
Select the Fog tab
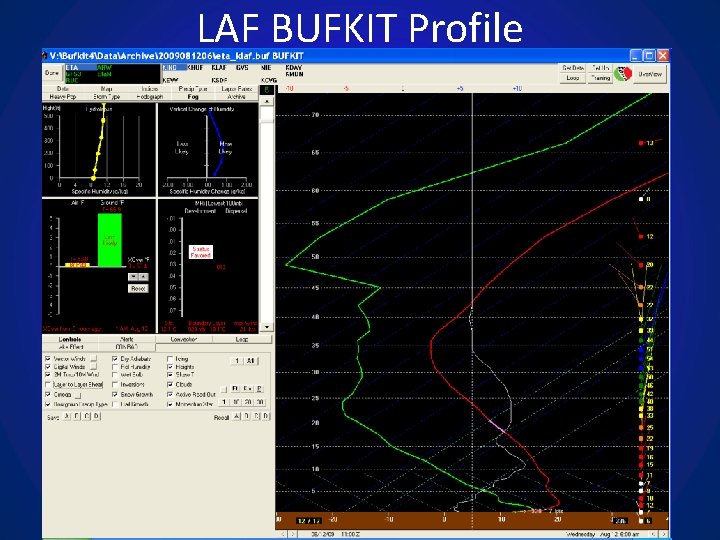click(193, 97)
